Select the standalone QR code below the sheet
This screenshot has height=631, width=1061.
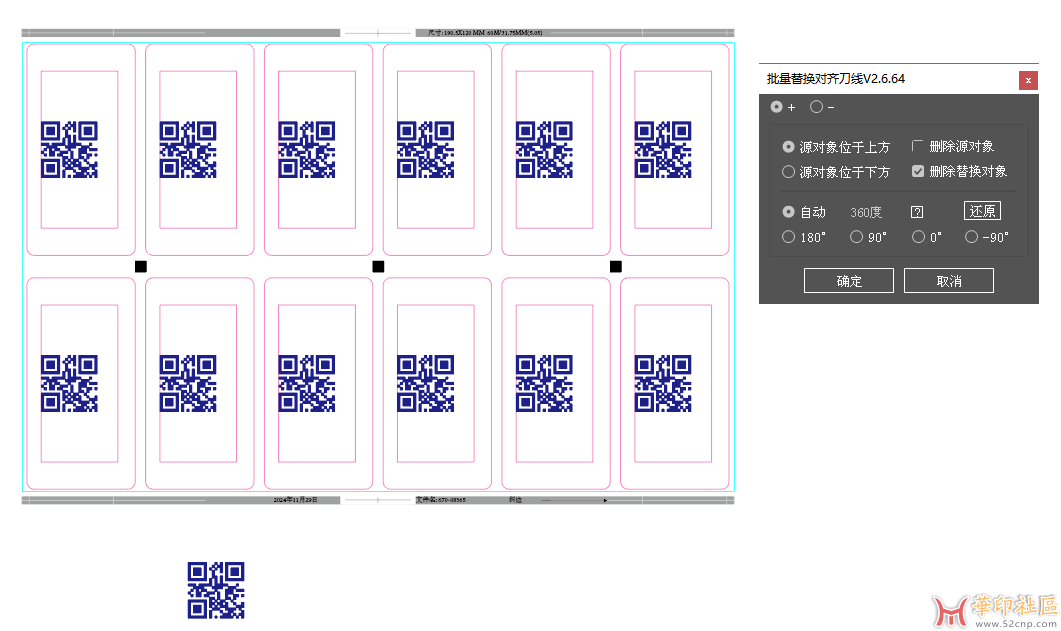coord(216,590)
